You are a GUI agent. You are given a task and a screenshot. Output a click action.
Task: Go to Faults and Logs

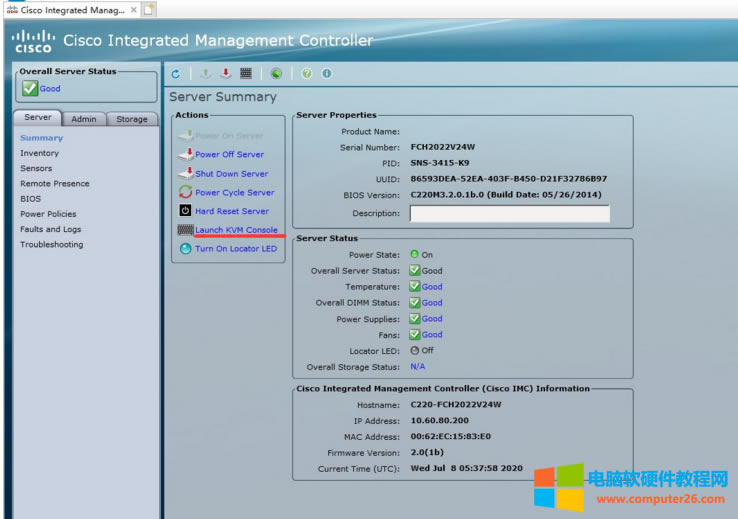[x=51, y=229]
